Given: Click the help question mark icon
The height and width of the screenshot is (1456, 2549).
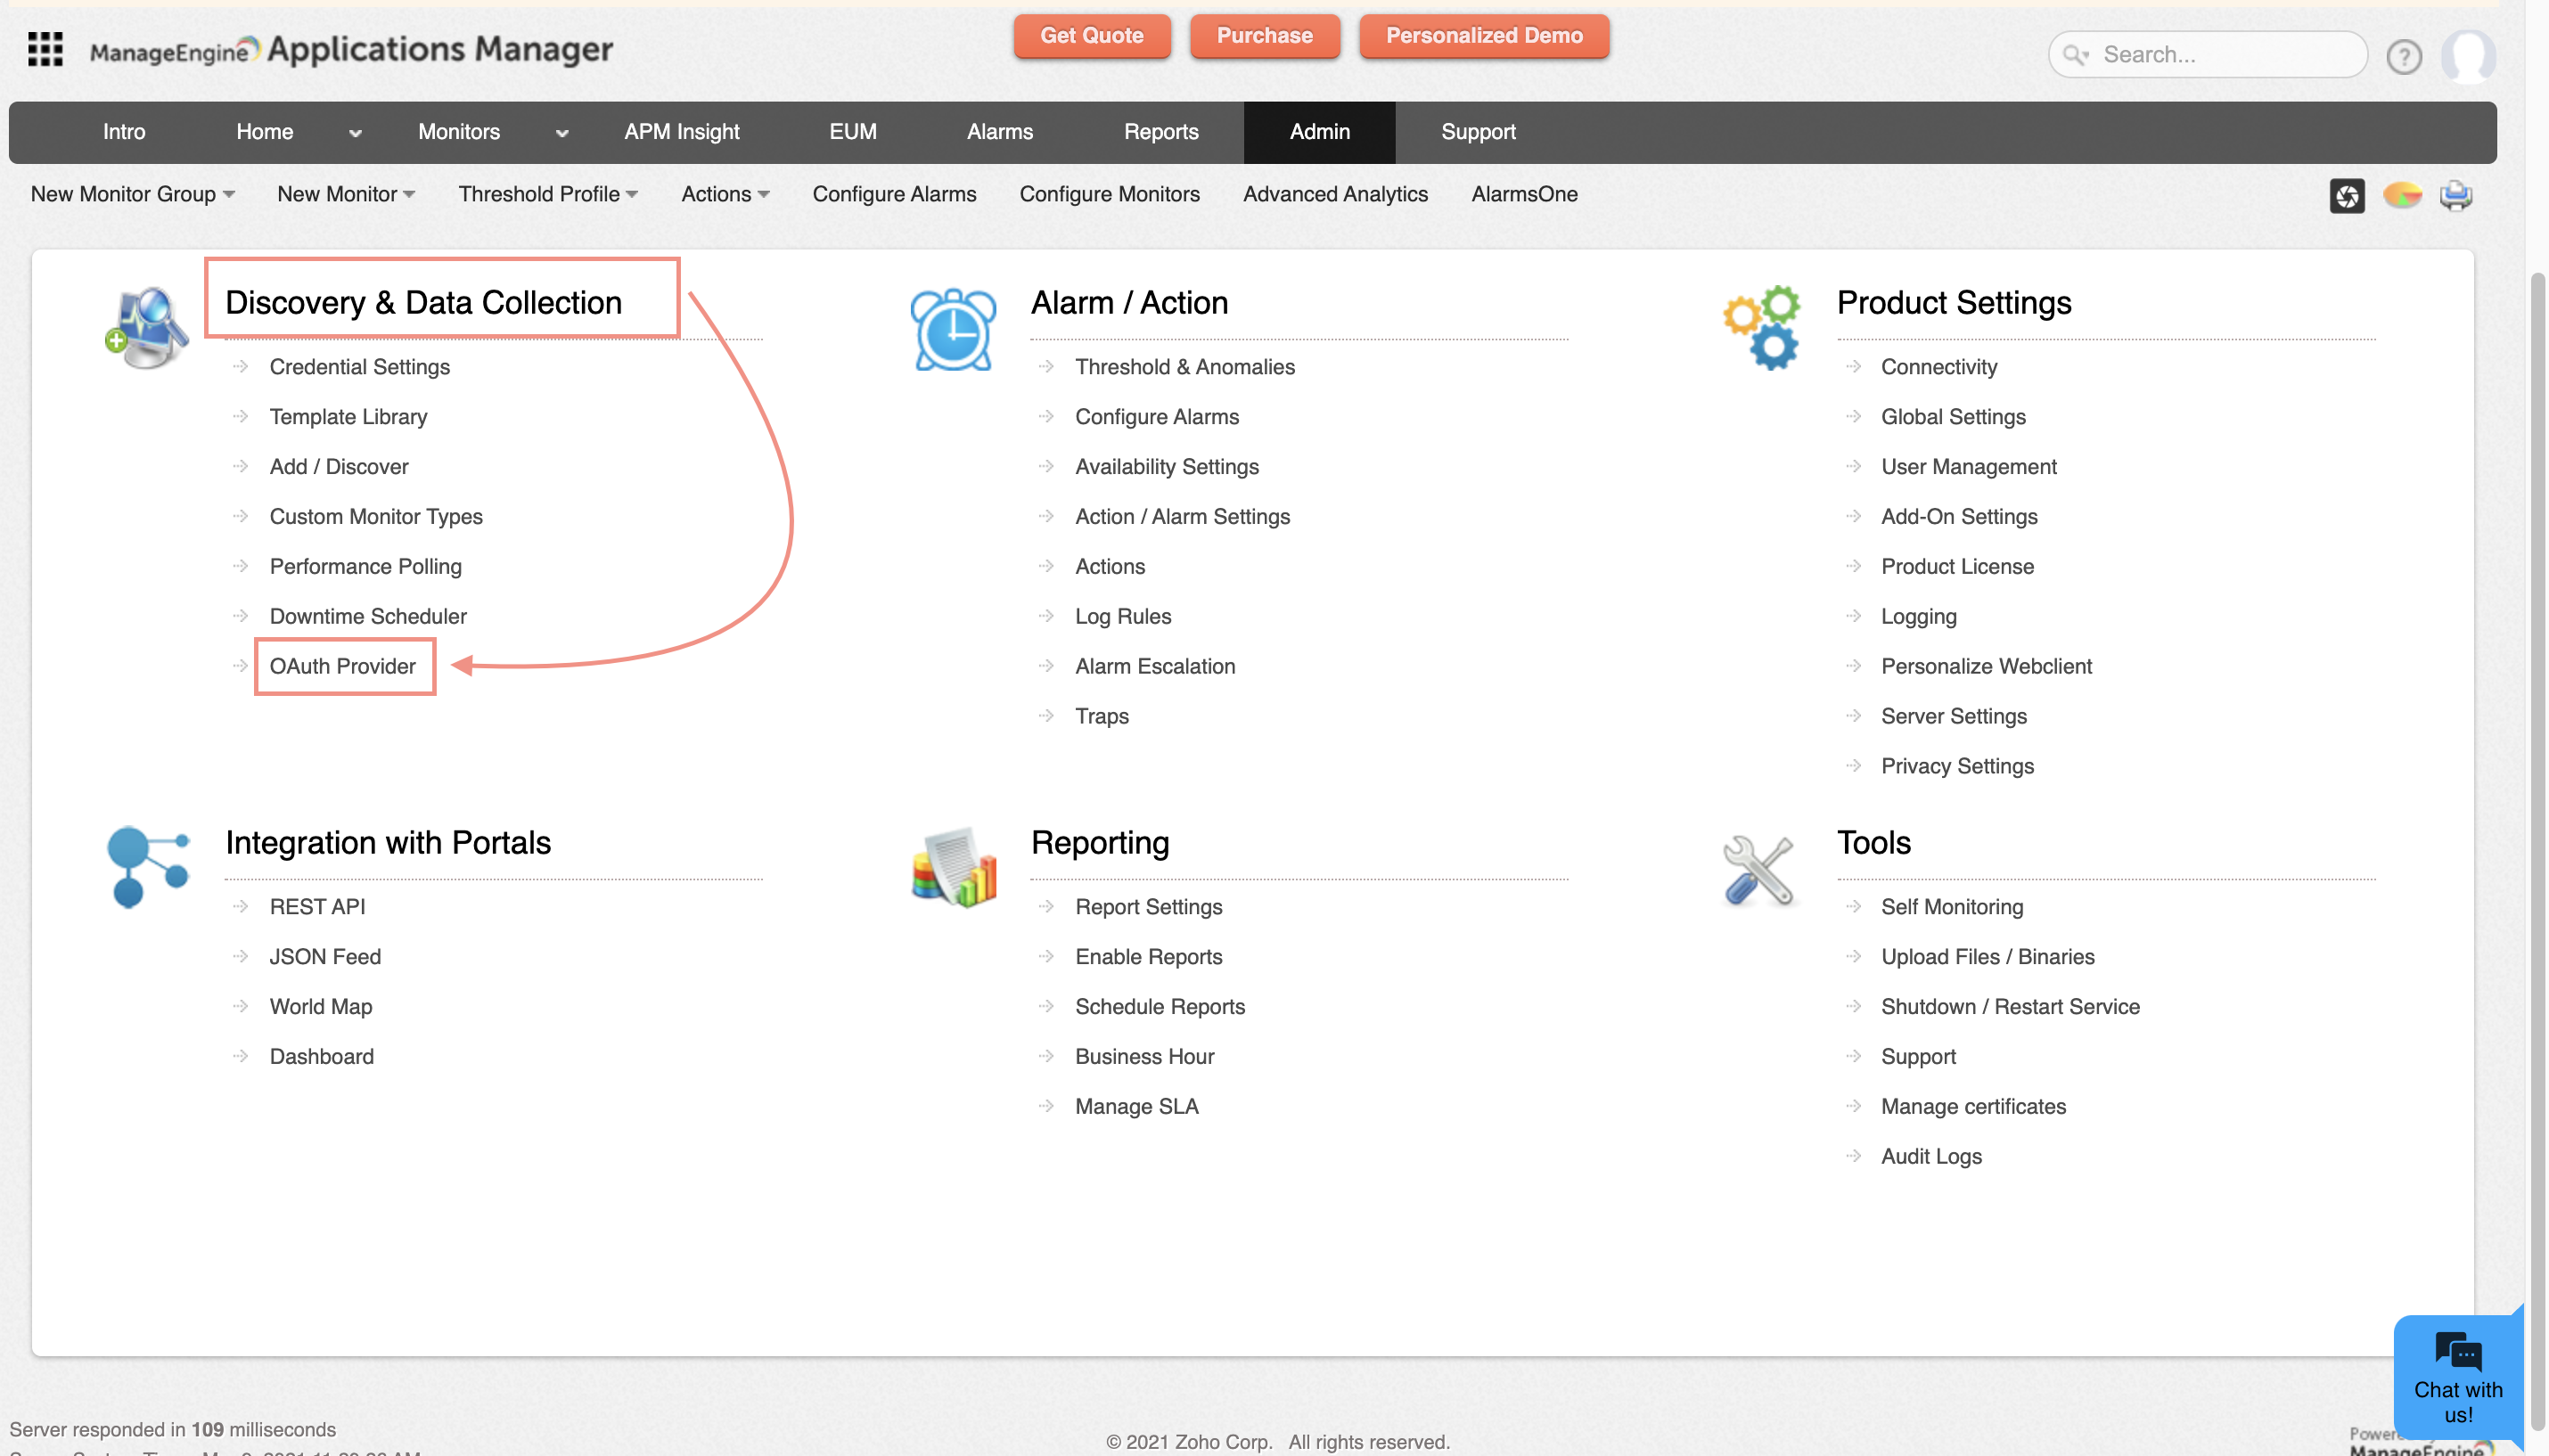Looking at the screenshot, I should [2403, 56].
